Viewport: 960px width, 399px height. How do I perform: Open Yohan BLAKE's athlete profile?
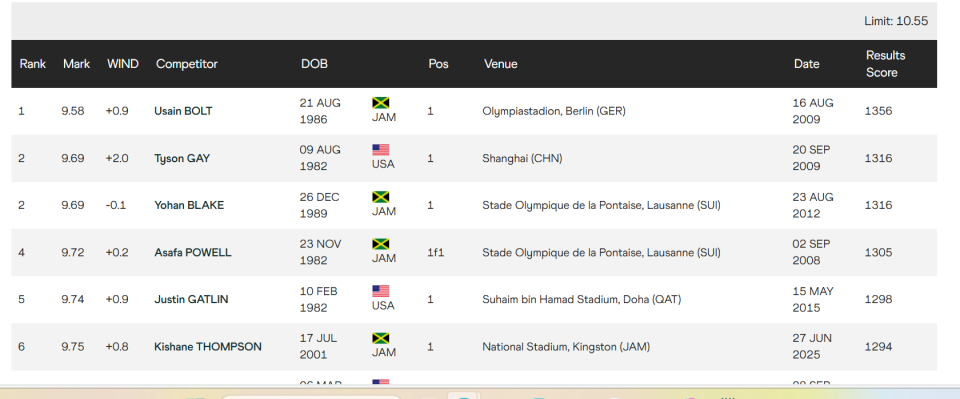[x=189, y=206]
